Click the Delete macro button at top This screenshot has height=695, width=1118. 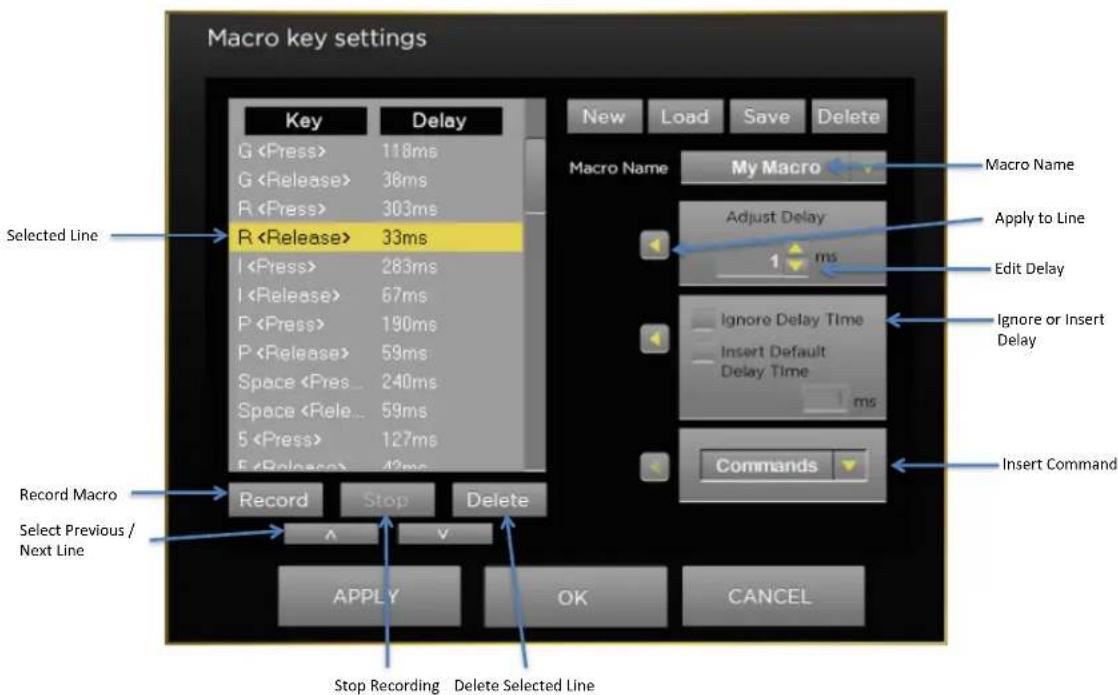pyautogui.click(x=848, y=116)
